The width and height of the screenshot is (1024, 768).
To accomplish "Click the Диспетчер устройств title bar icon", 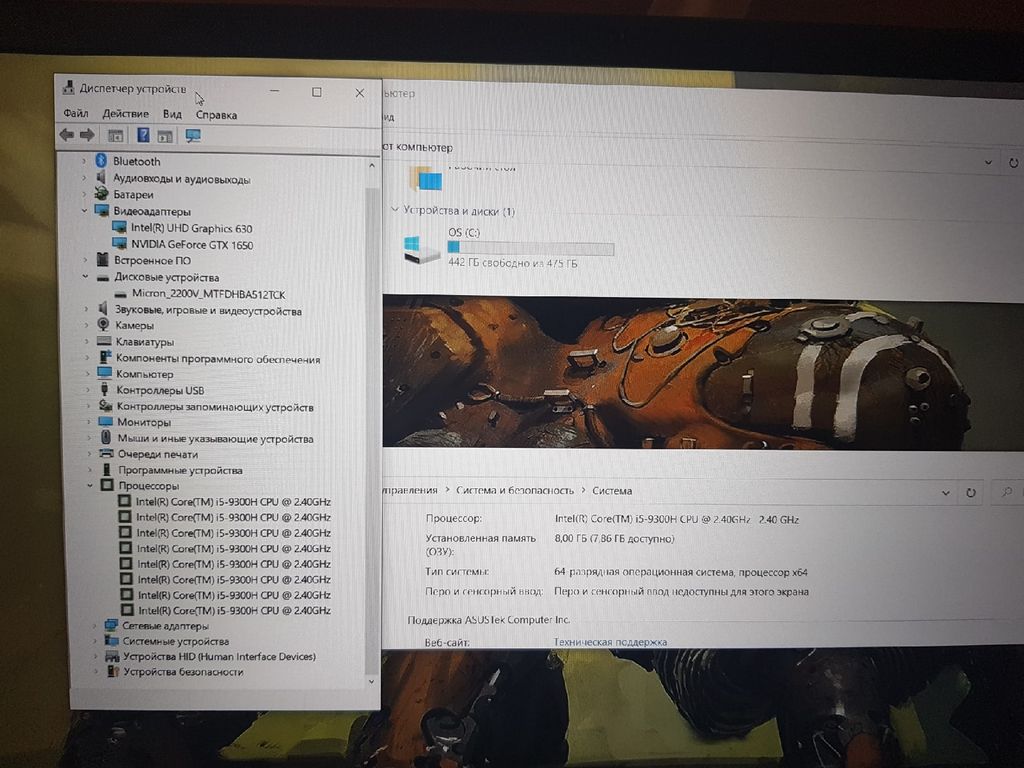I will (68, 86).
